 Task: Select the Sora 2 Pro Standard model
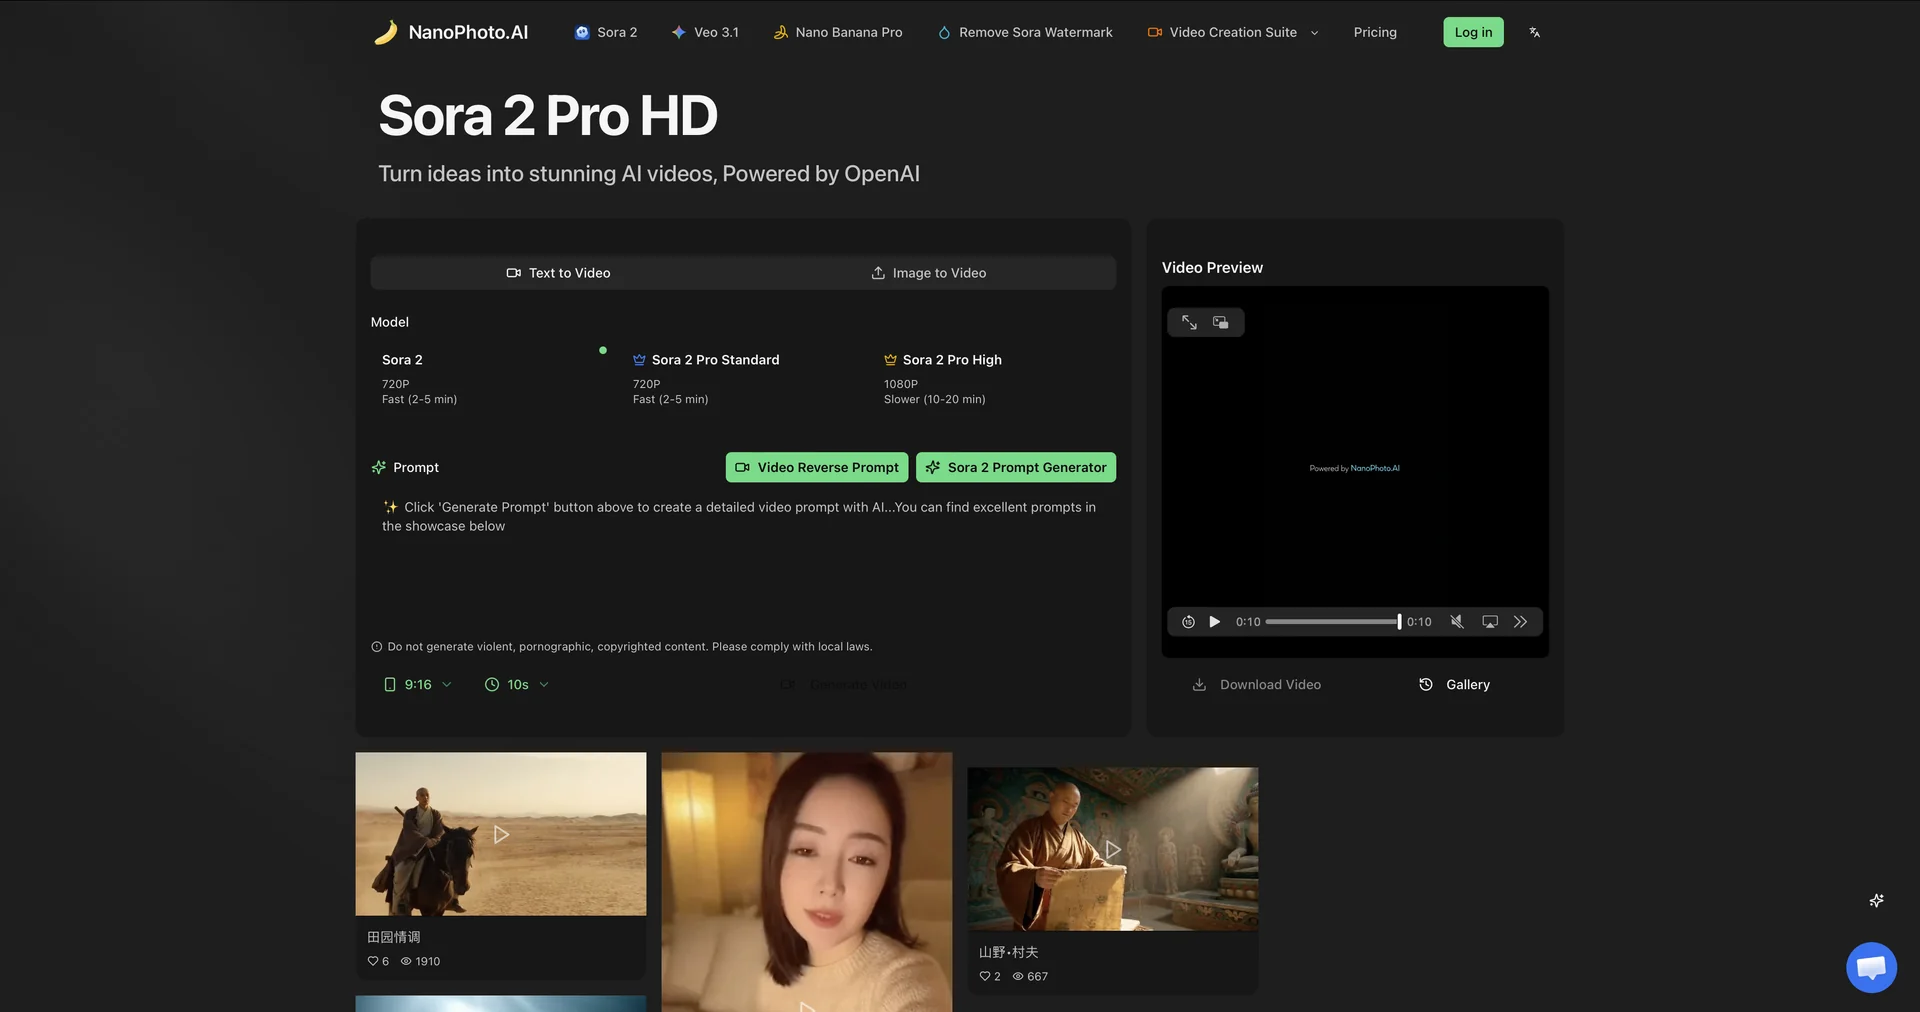point(743,378)
